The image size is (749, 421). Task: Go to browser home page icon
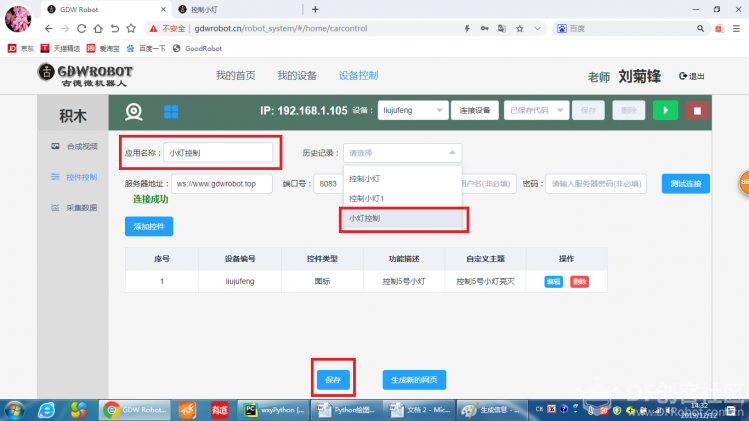coord(98,29)
